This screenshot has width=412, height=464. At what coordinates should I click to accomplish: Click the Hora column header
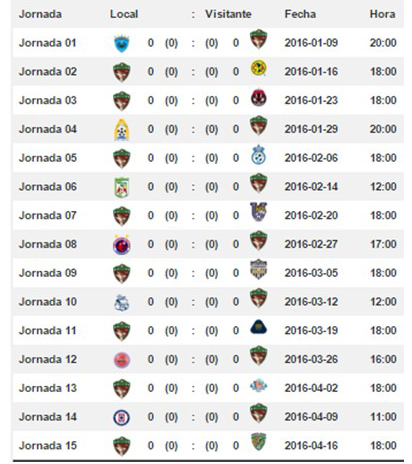(382, 14)
